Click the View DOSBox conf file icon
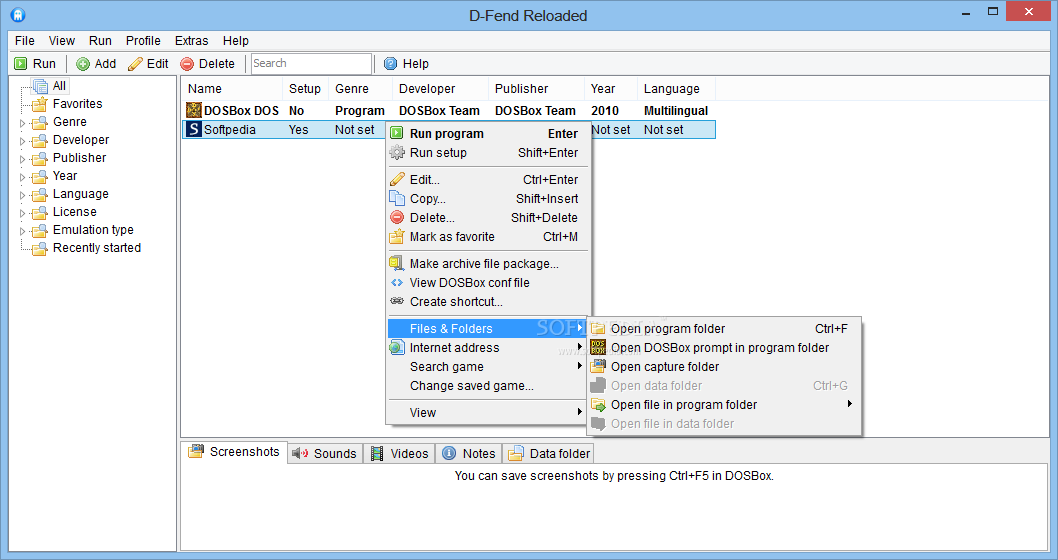The width and height of the screenshot is (1058, 560). pos(397,283)
